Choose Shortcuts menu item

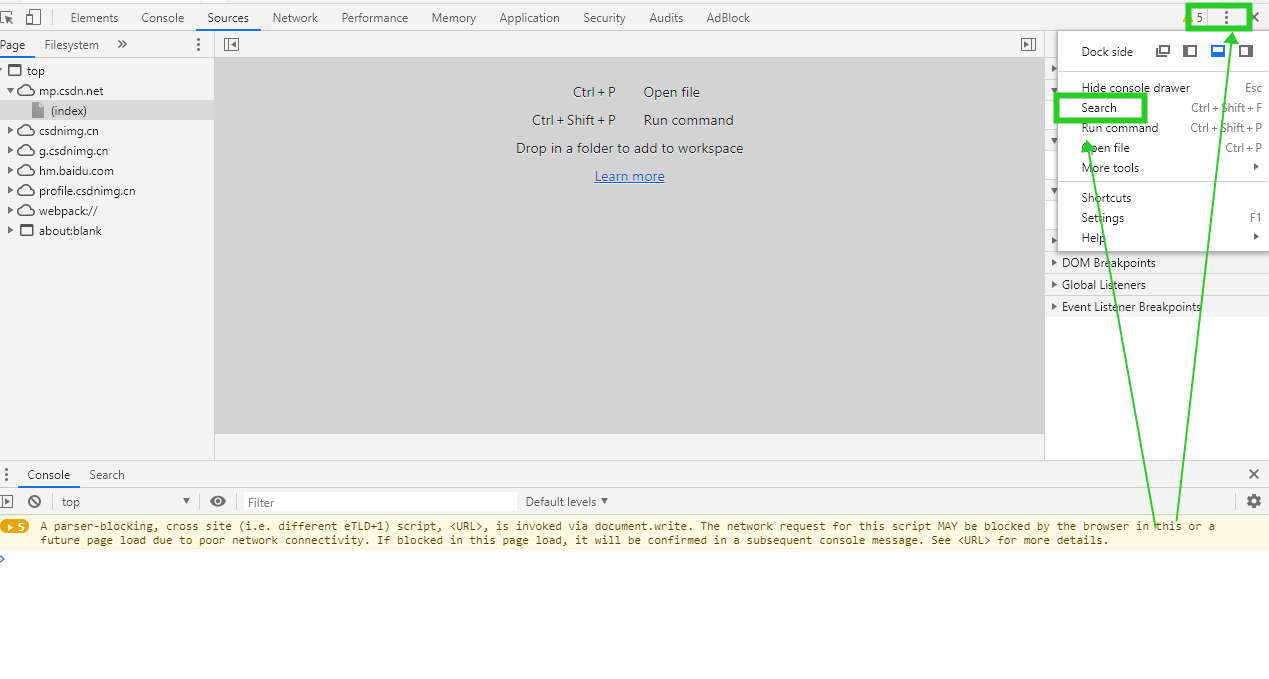1163,198
